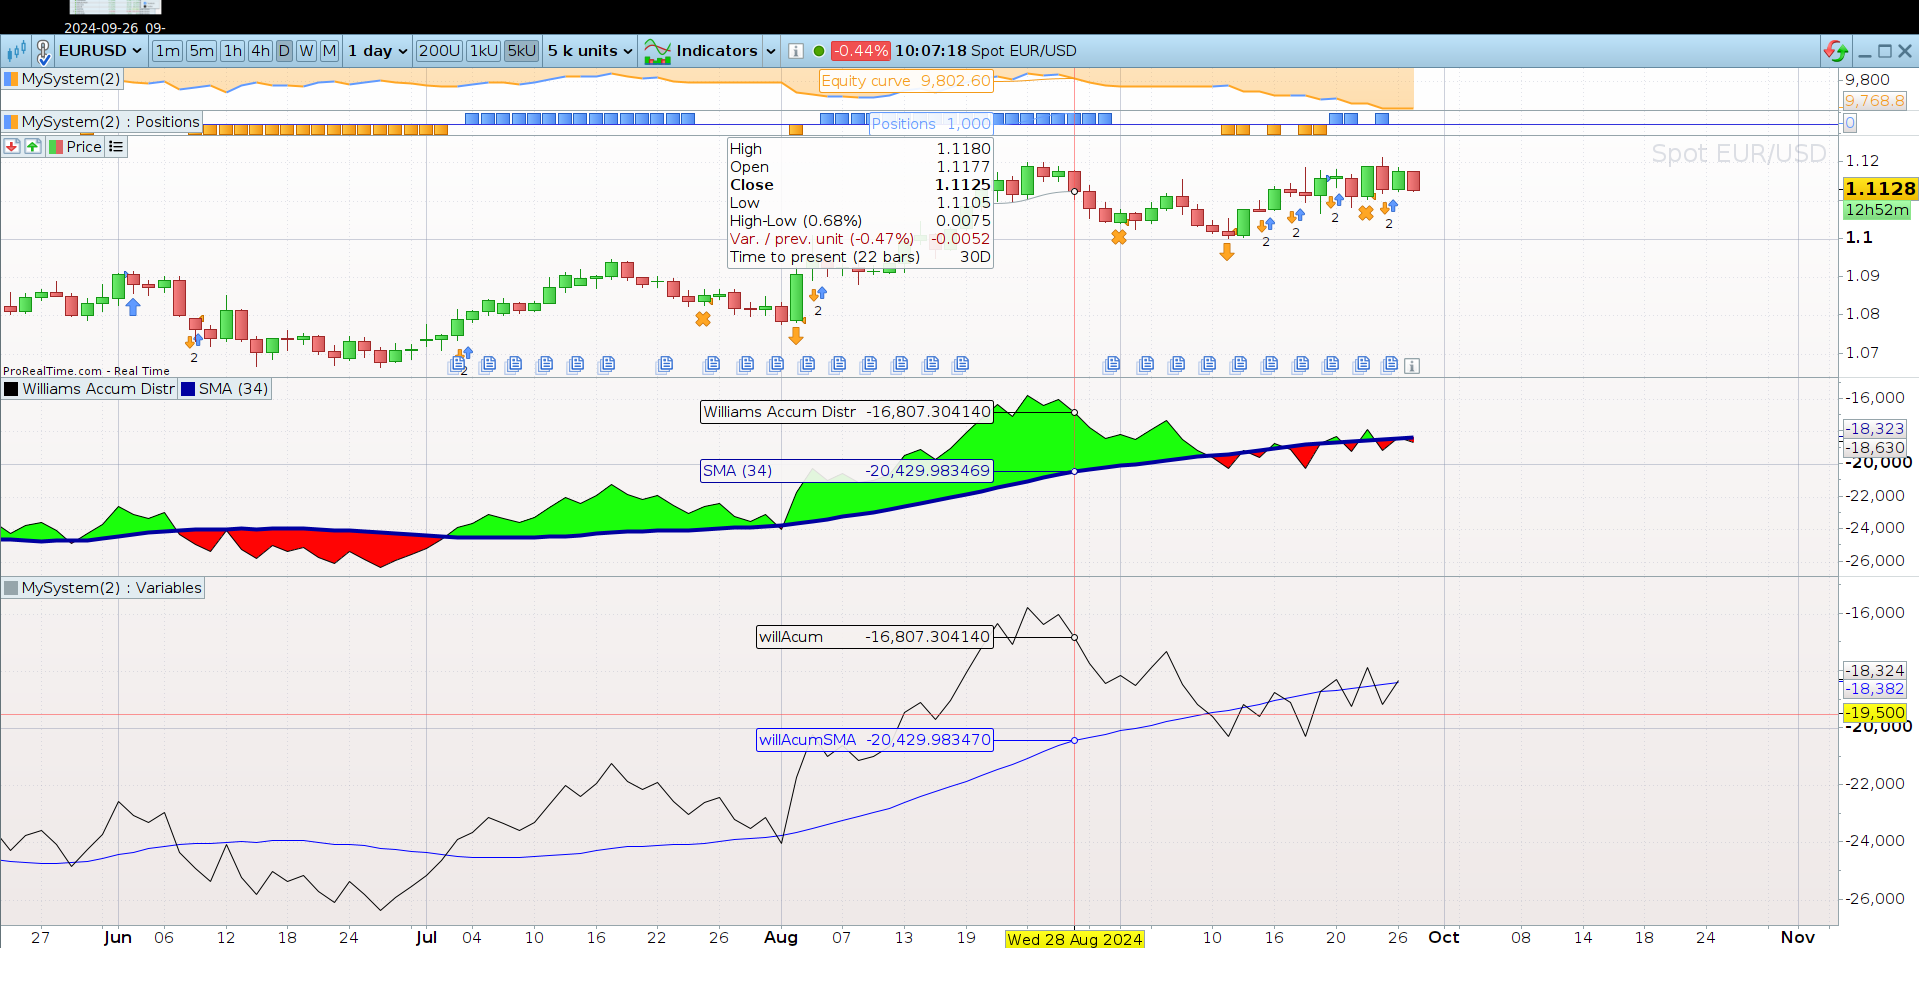Expand the '1 day' timeframe dropdown
Viewport: 1921px width, 983px height.
pyautogui.click(x=378, y=51)
